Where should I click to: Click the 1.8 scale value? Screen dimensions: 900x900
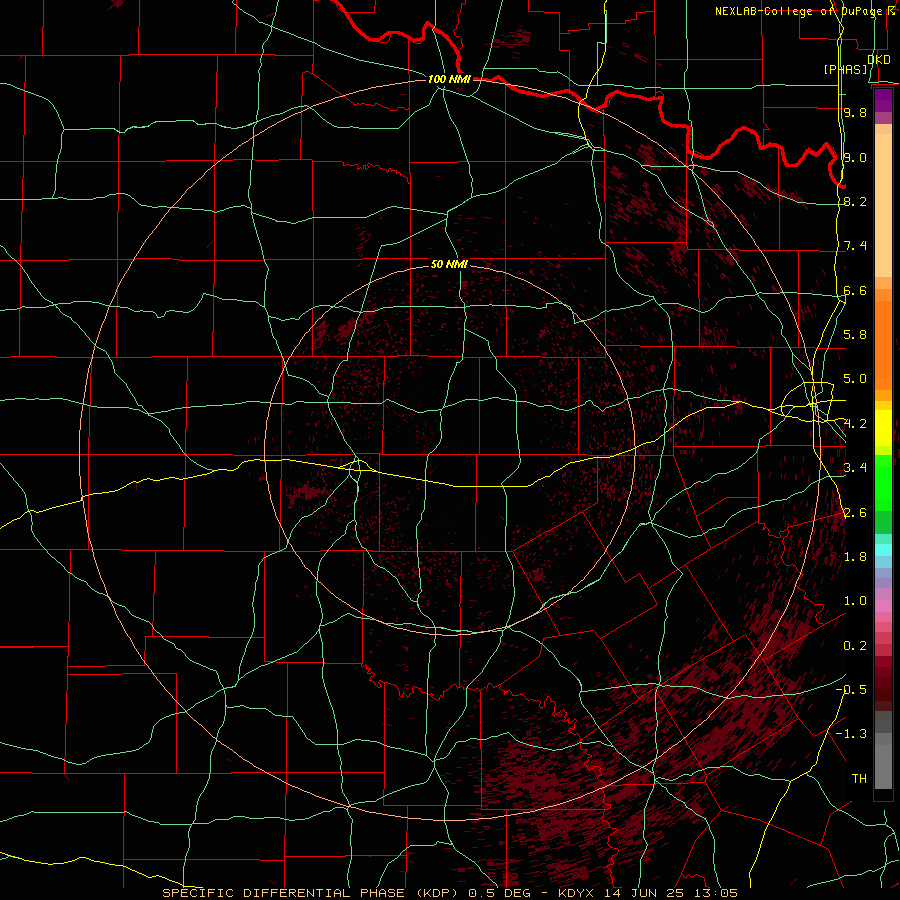[x=855, y=557]
